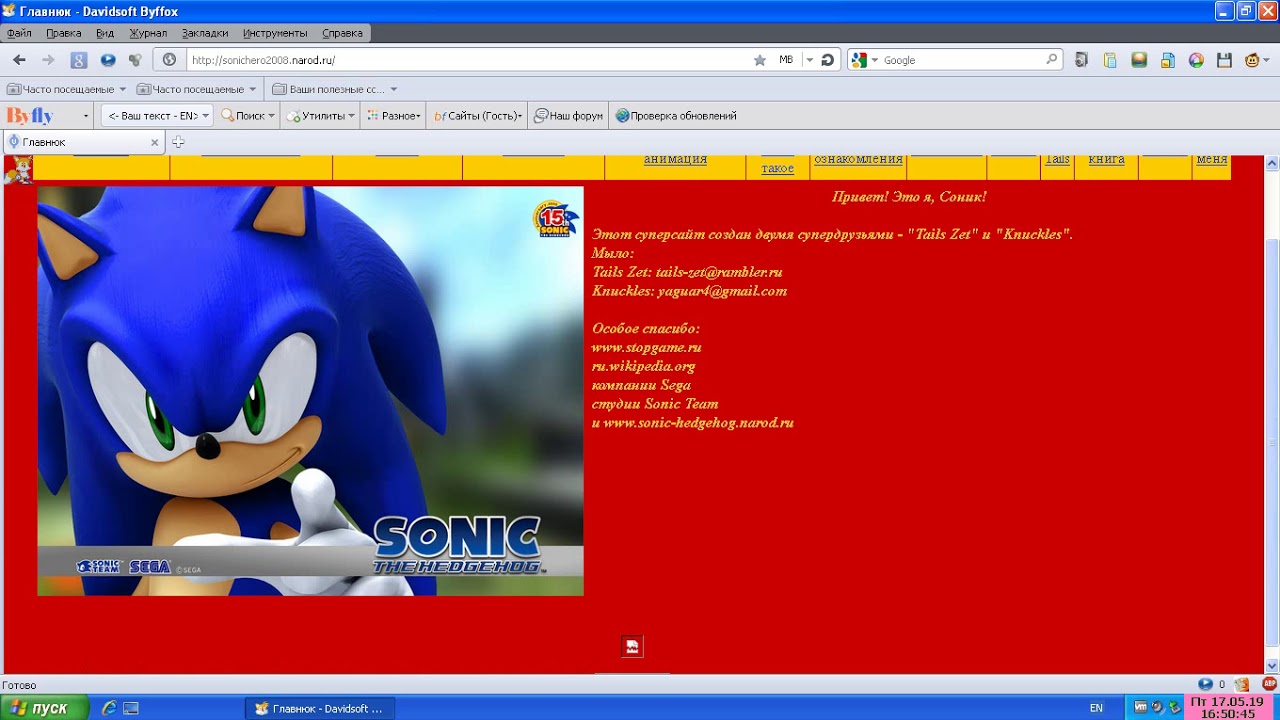1280x720 pixels.
Task: Click into the Google search field
Action: 962,60
